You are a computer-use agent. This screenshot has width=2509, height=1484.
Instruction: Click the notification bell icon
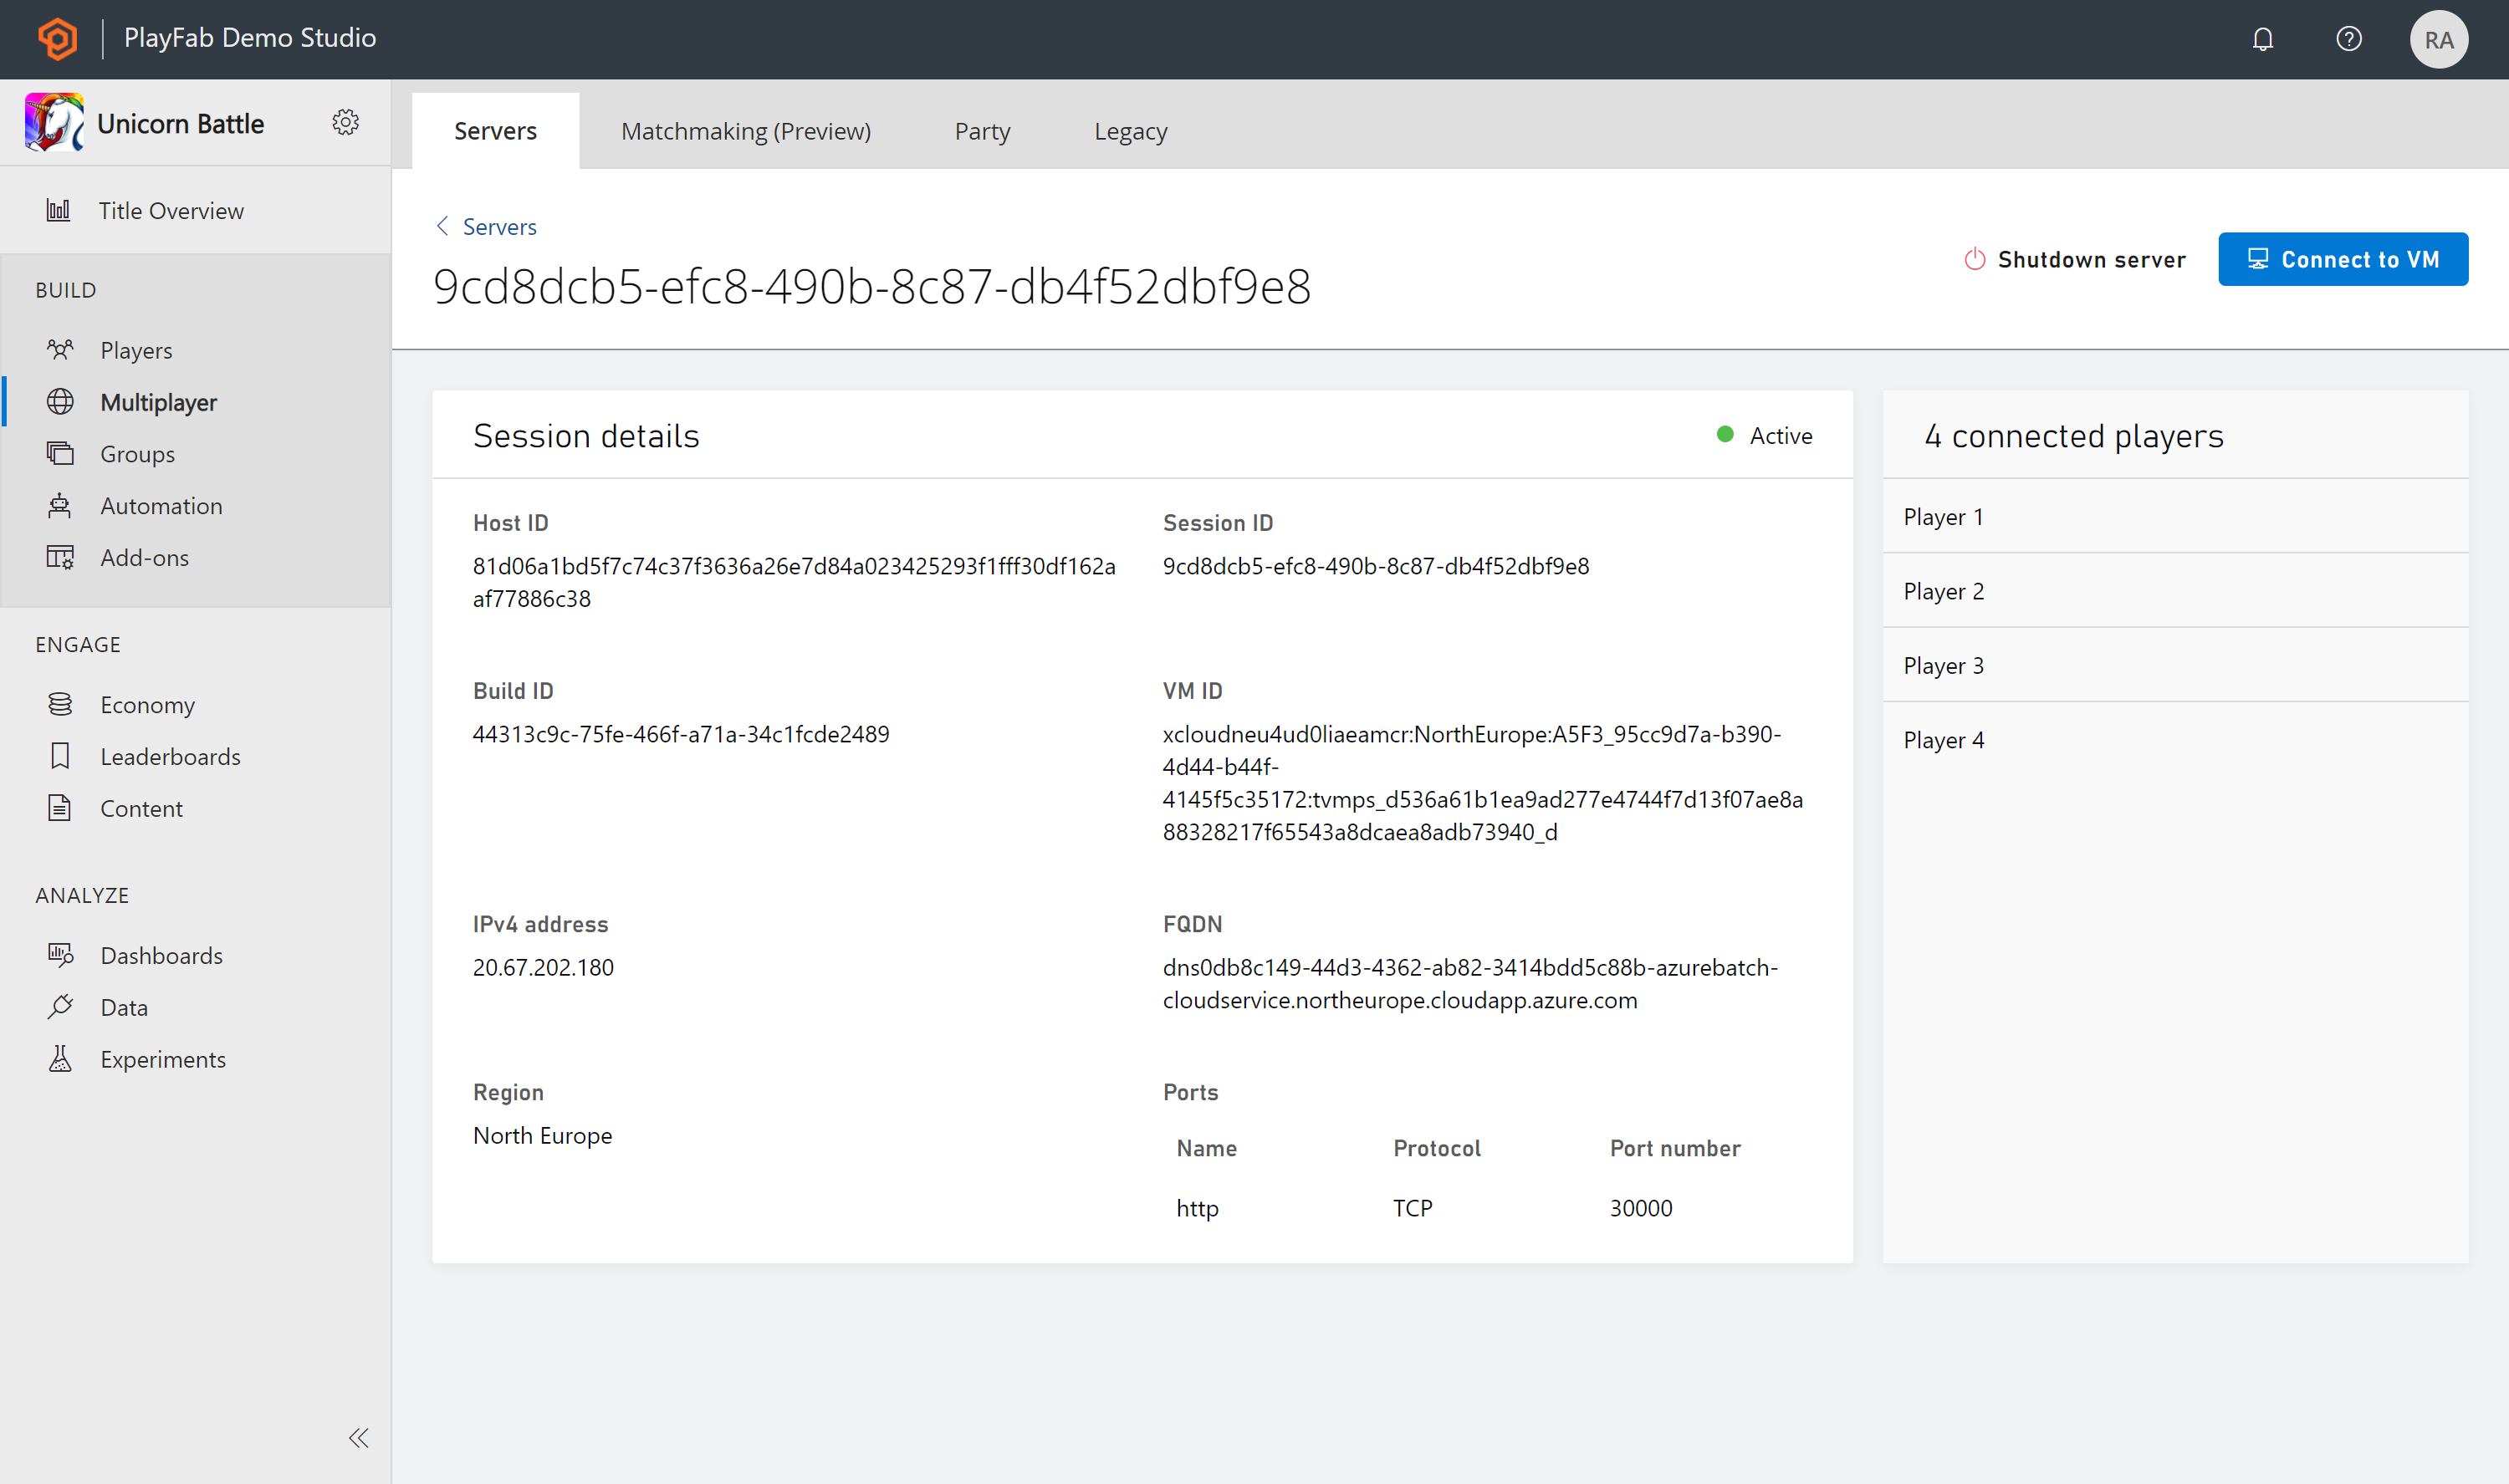tap(2263, 38)
